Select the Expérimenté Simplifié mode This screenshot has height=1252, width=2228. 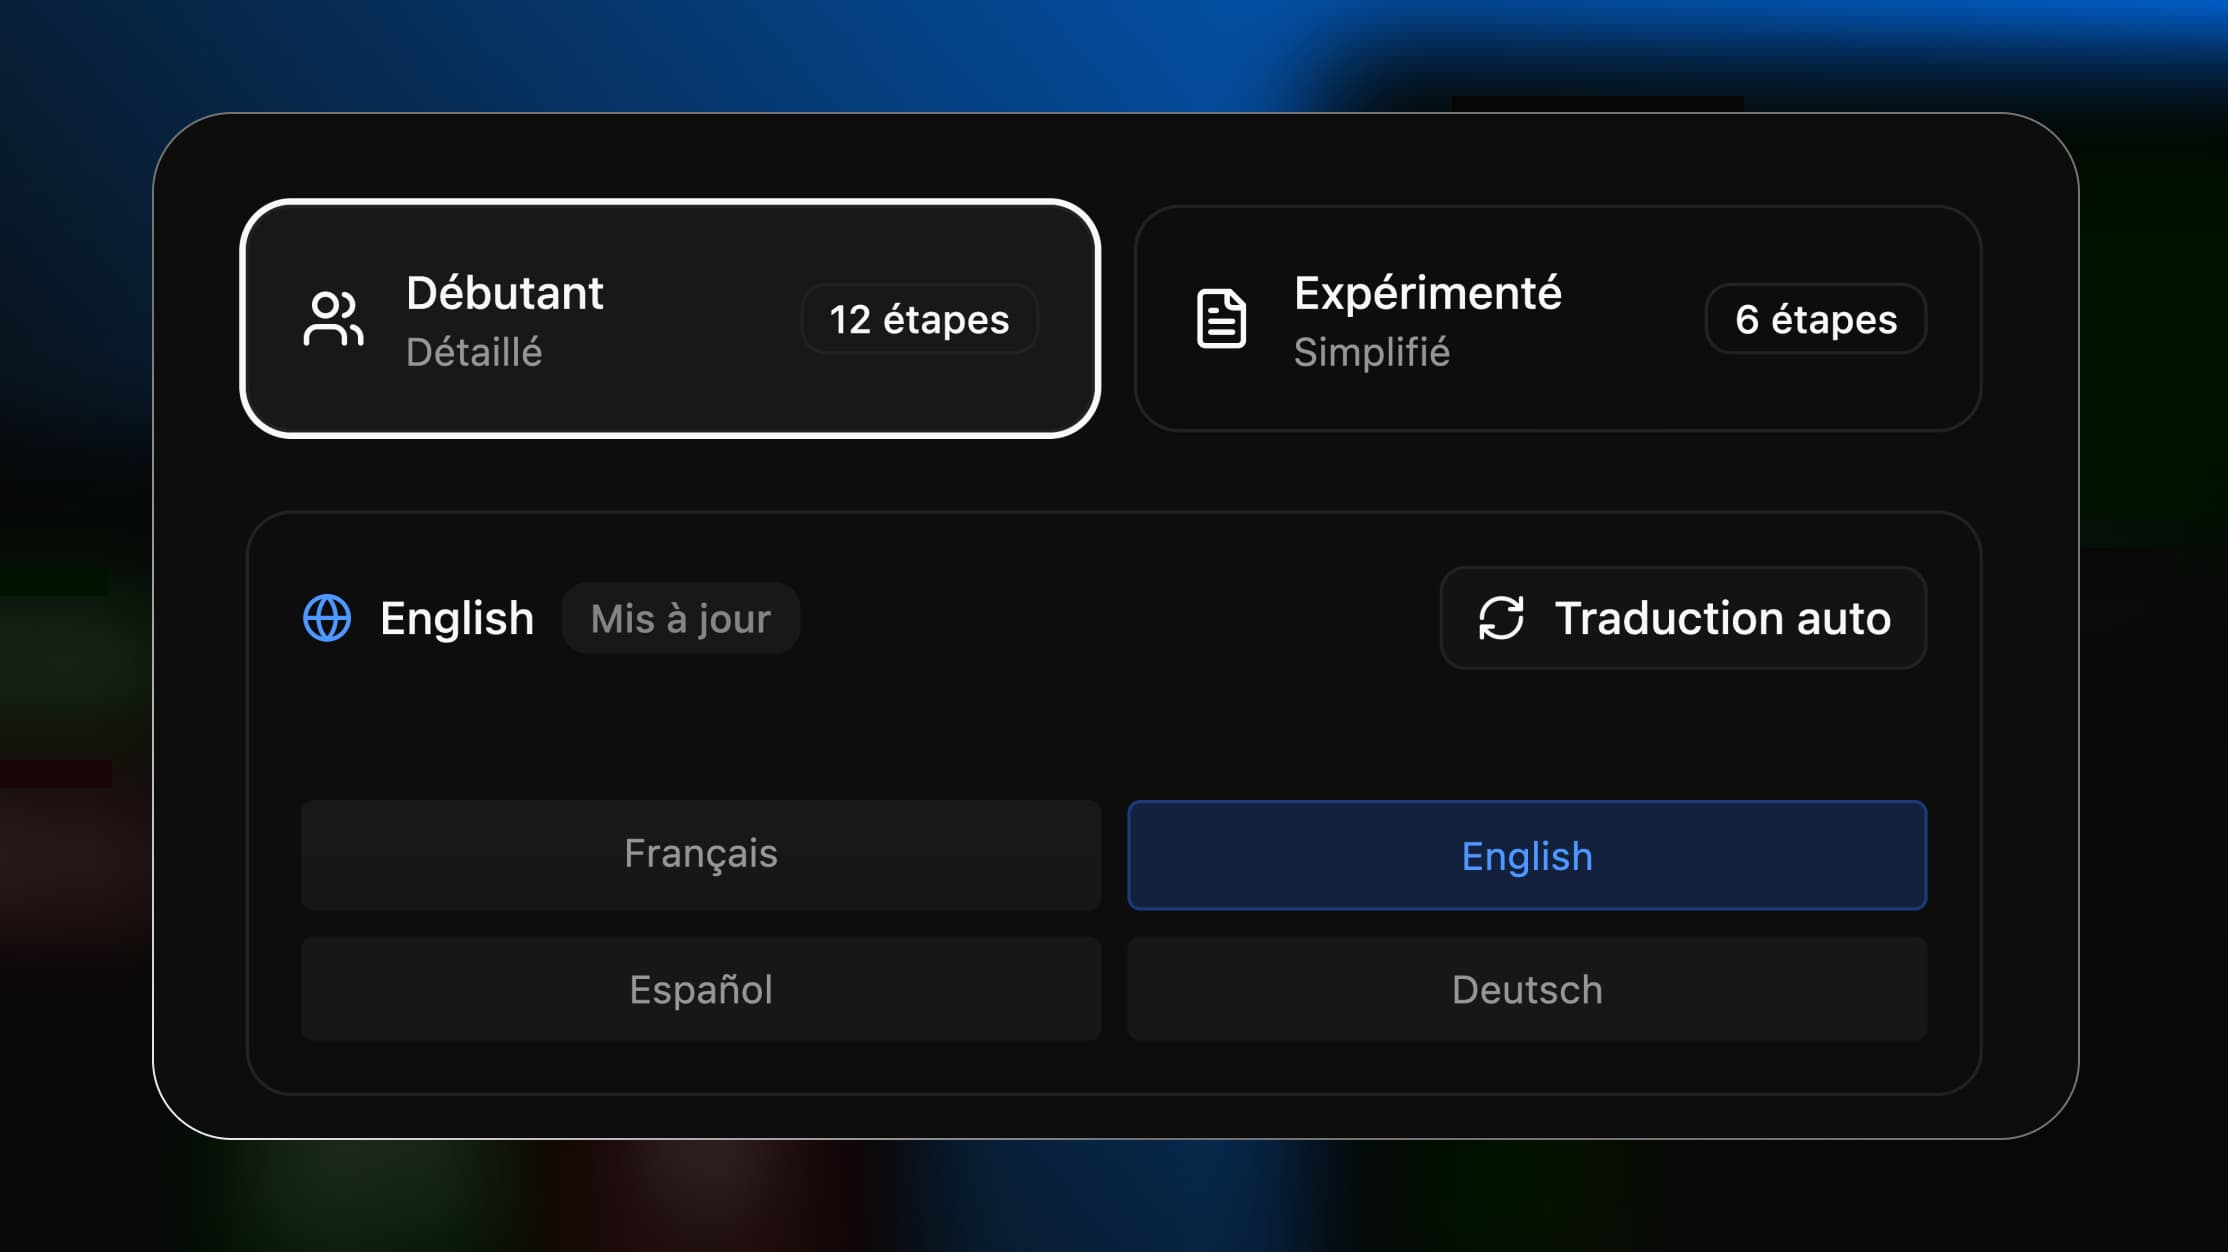tap(1558, 320)
